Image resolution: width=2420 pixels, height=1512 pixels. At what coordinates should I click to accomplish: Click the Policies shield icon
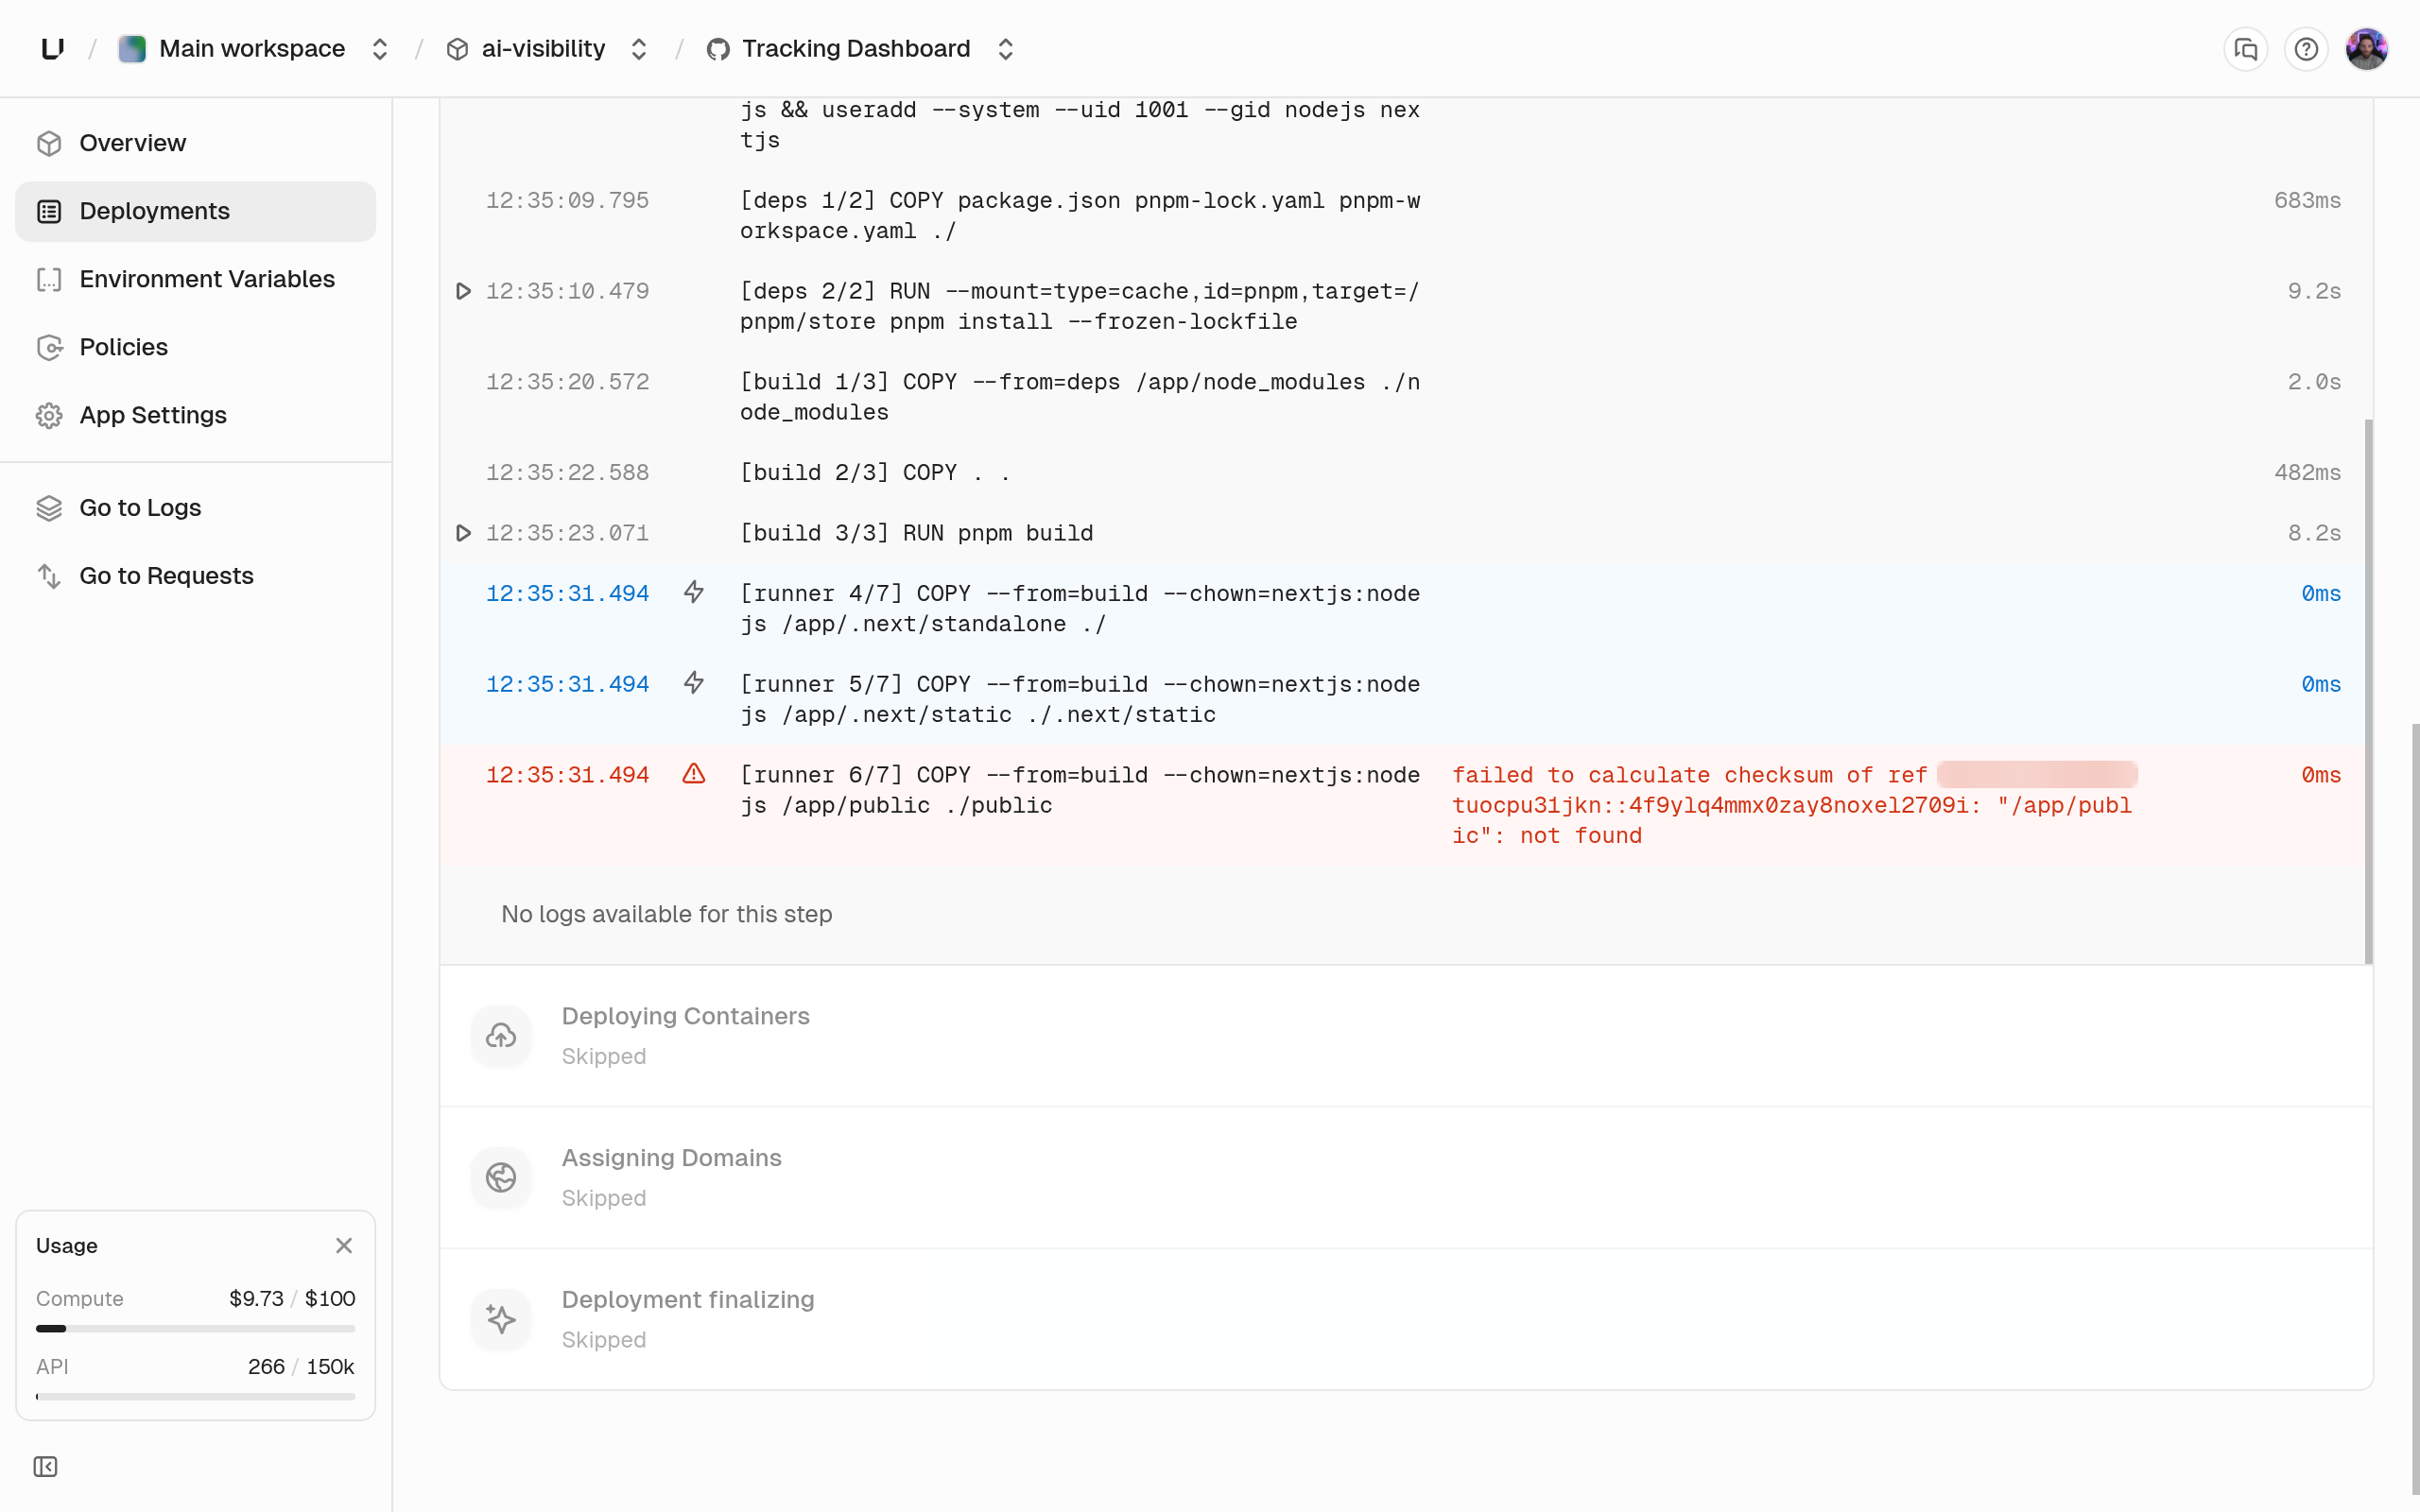(x=49, y=348)
